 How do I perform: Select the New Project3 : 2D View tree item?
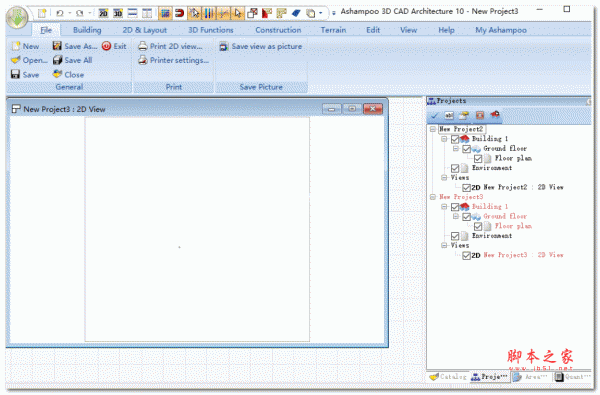click(x=523, y=255)
